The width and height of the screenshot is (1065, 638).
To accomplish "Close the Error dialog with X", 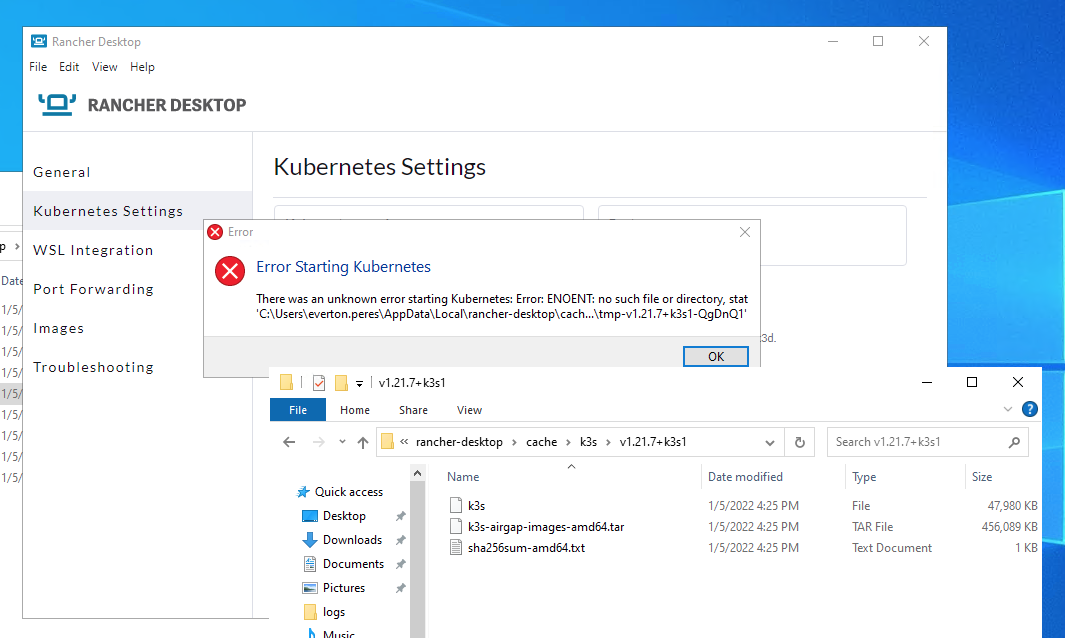I will point(744,232).
